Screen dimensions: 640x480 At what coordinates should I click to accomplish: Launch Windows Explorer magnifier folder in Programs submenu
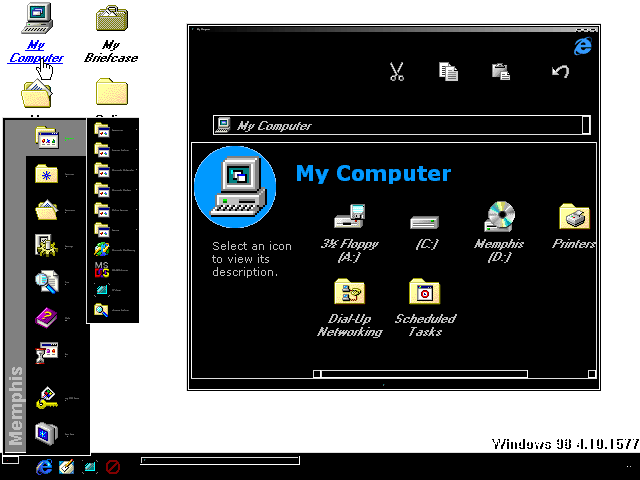coord(113,310)
